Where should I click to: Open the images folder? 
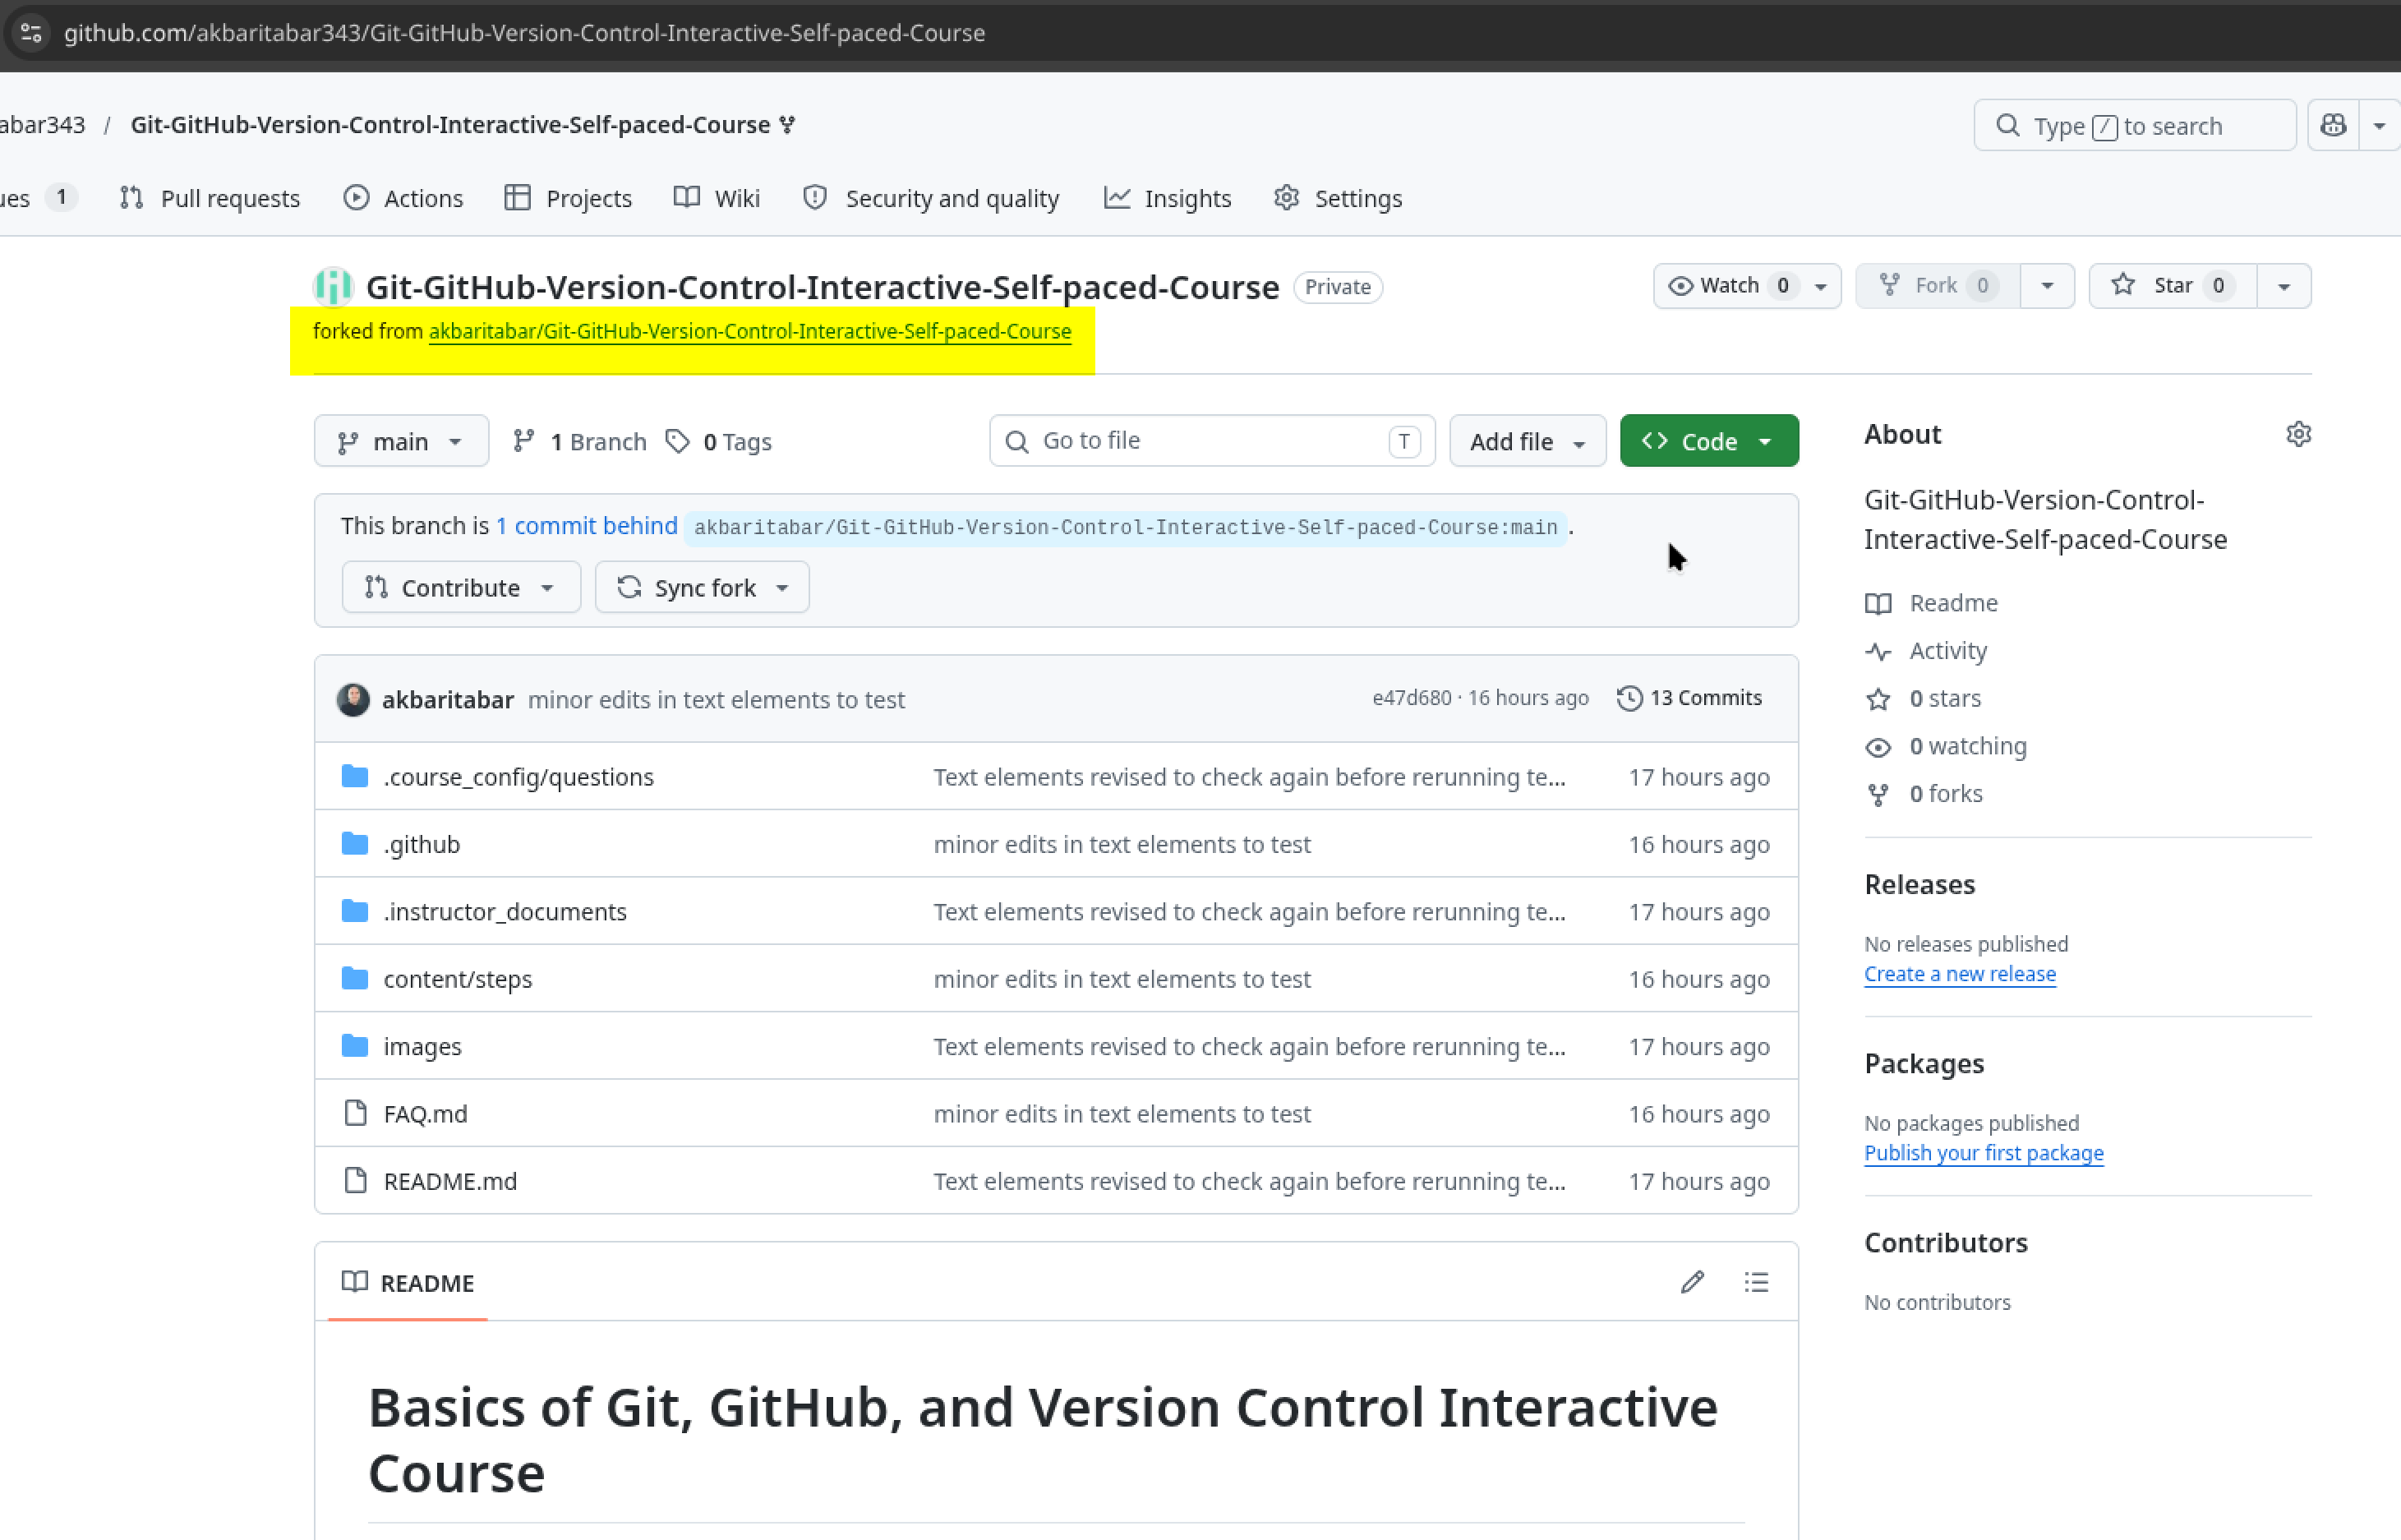(422, 1046)
